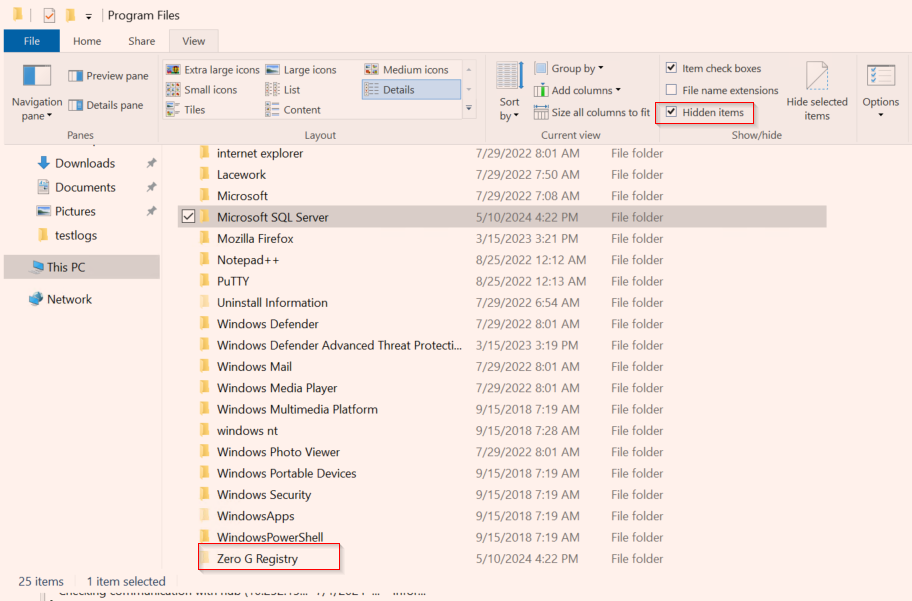Choose Medium icons layout
The width and height of the screenshot is (912, 601).
tap(407, 70)
